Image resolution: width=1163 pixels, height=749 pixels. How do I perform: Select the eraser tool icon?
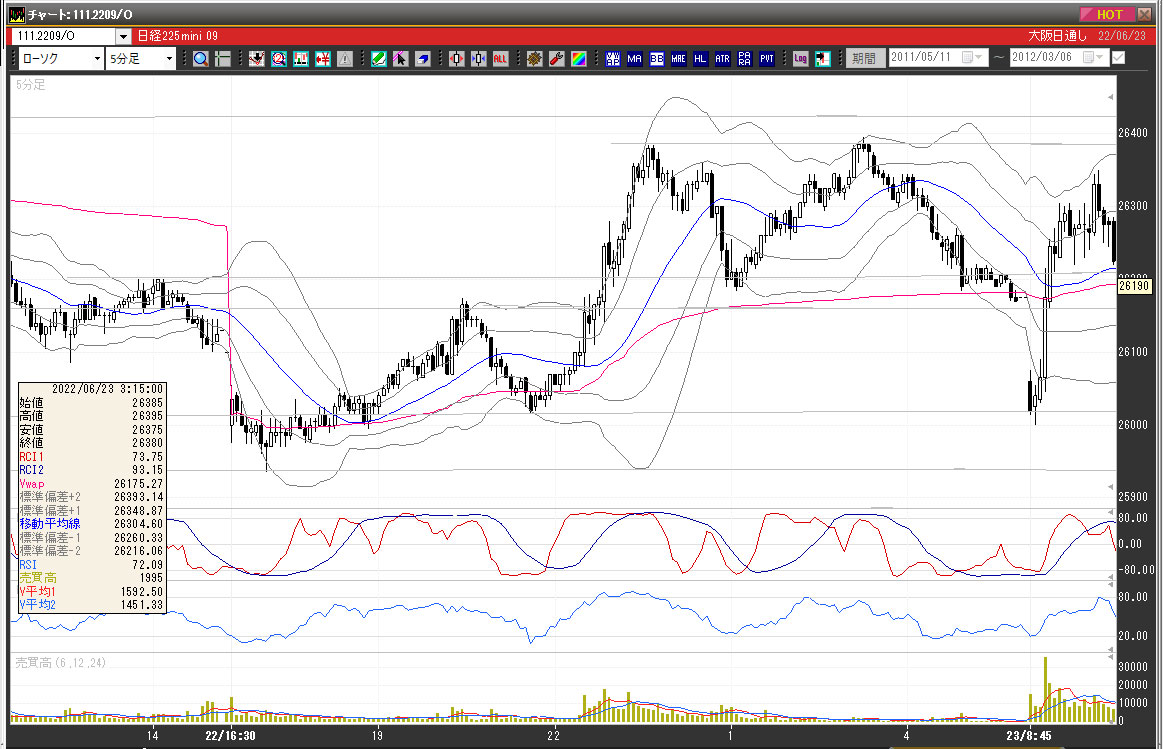pos(423,59)
